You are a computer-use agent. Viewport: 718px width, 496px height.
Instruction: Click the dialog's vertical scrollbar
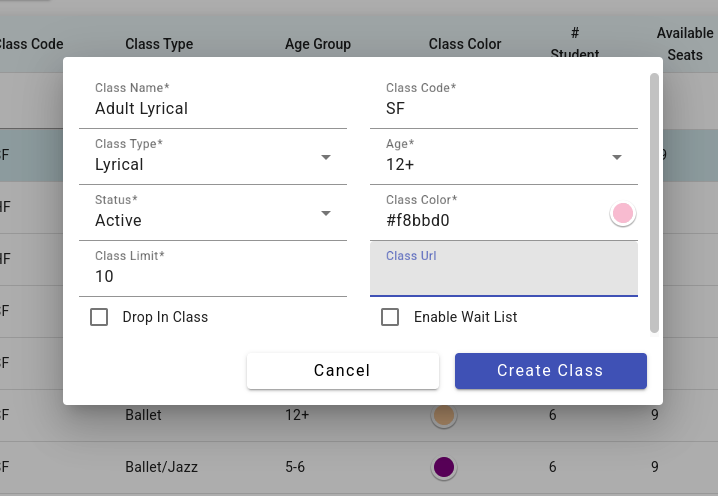654,200
